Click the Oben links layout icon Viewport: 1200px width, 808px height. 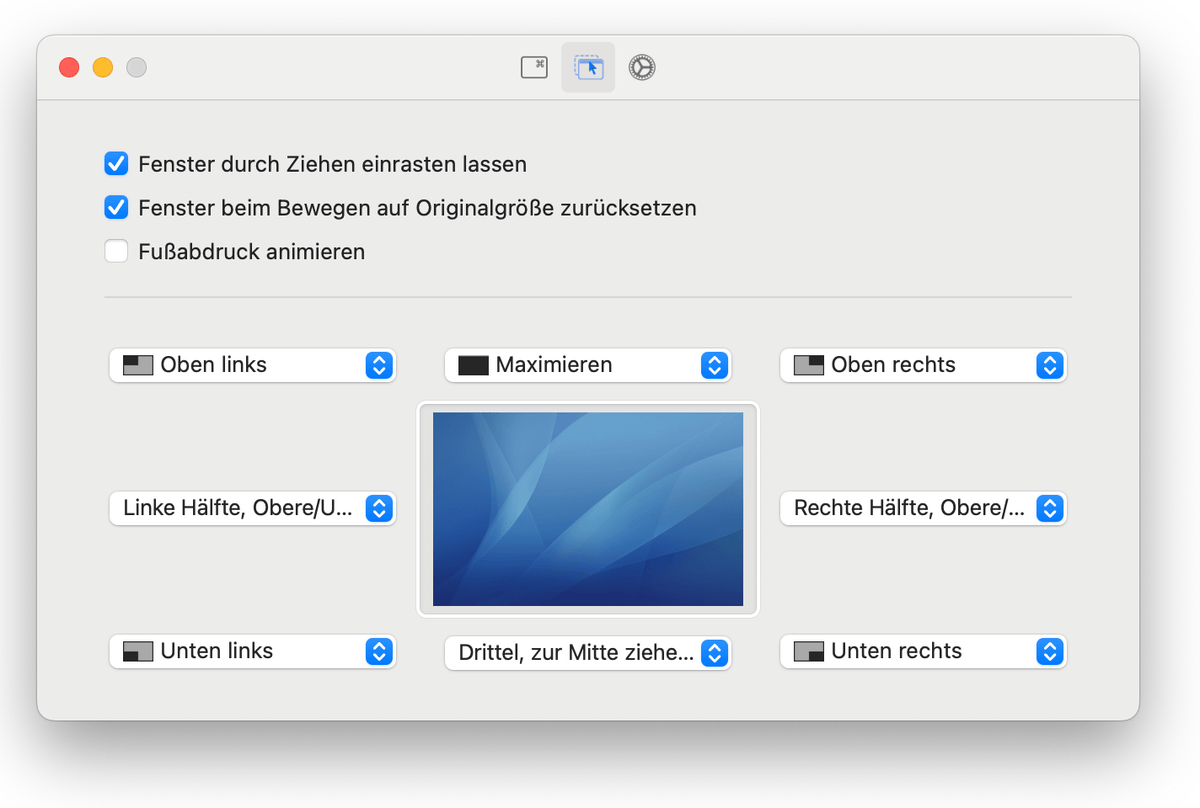coord(138,365)
